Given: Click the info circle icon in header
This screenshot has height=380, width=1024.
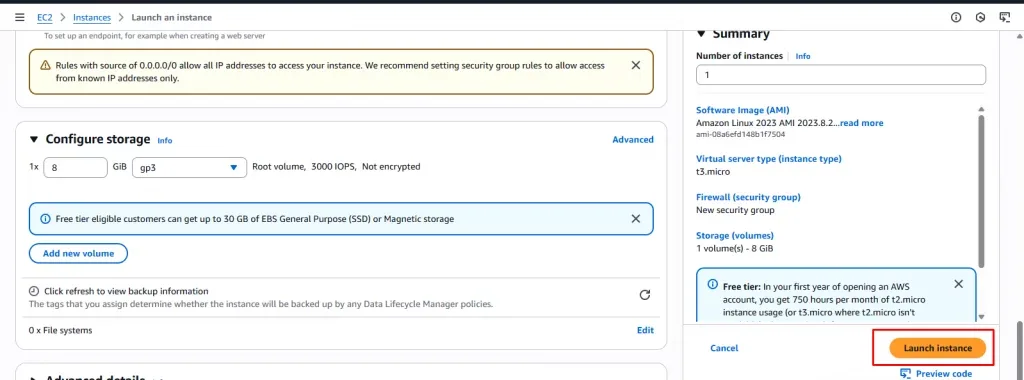Looking at the screenshot, I should (x=956, y=18).
